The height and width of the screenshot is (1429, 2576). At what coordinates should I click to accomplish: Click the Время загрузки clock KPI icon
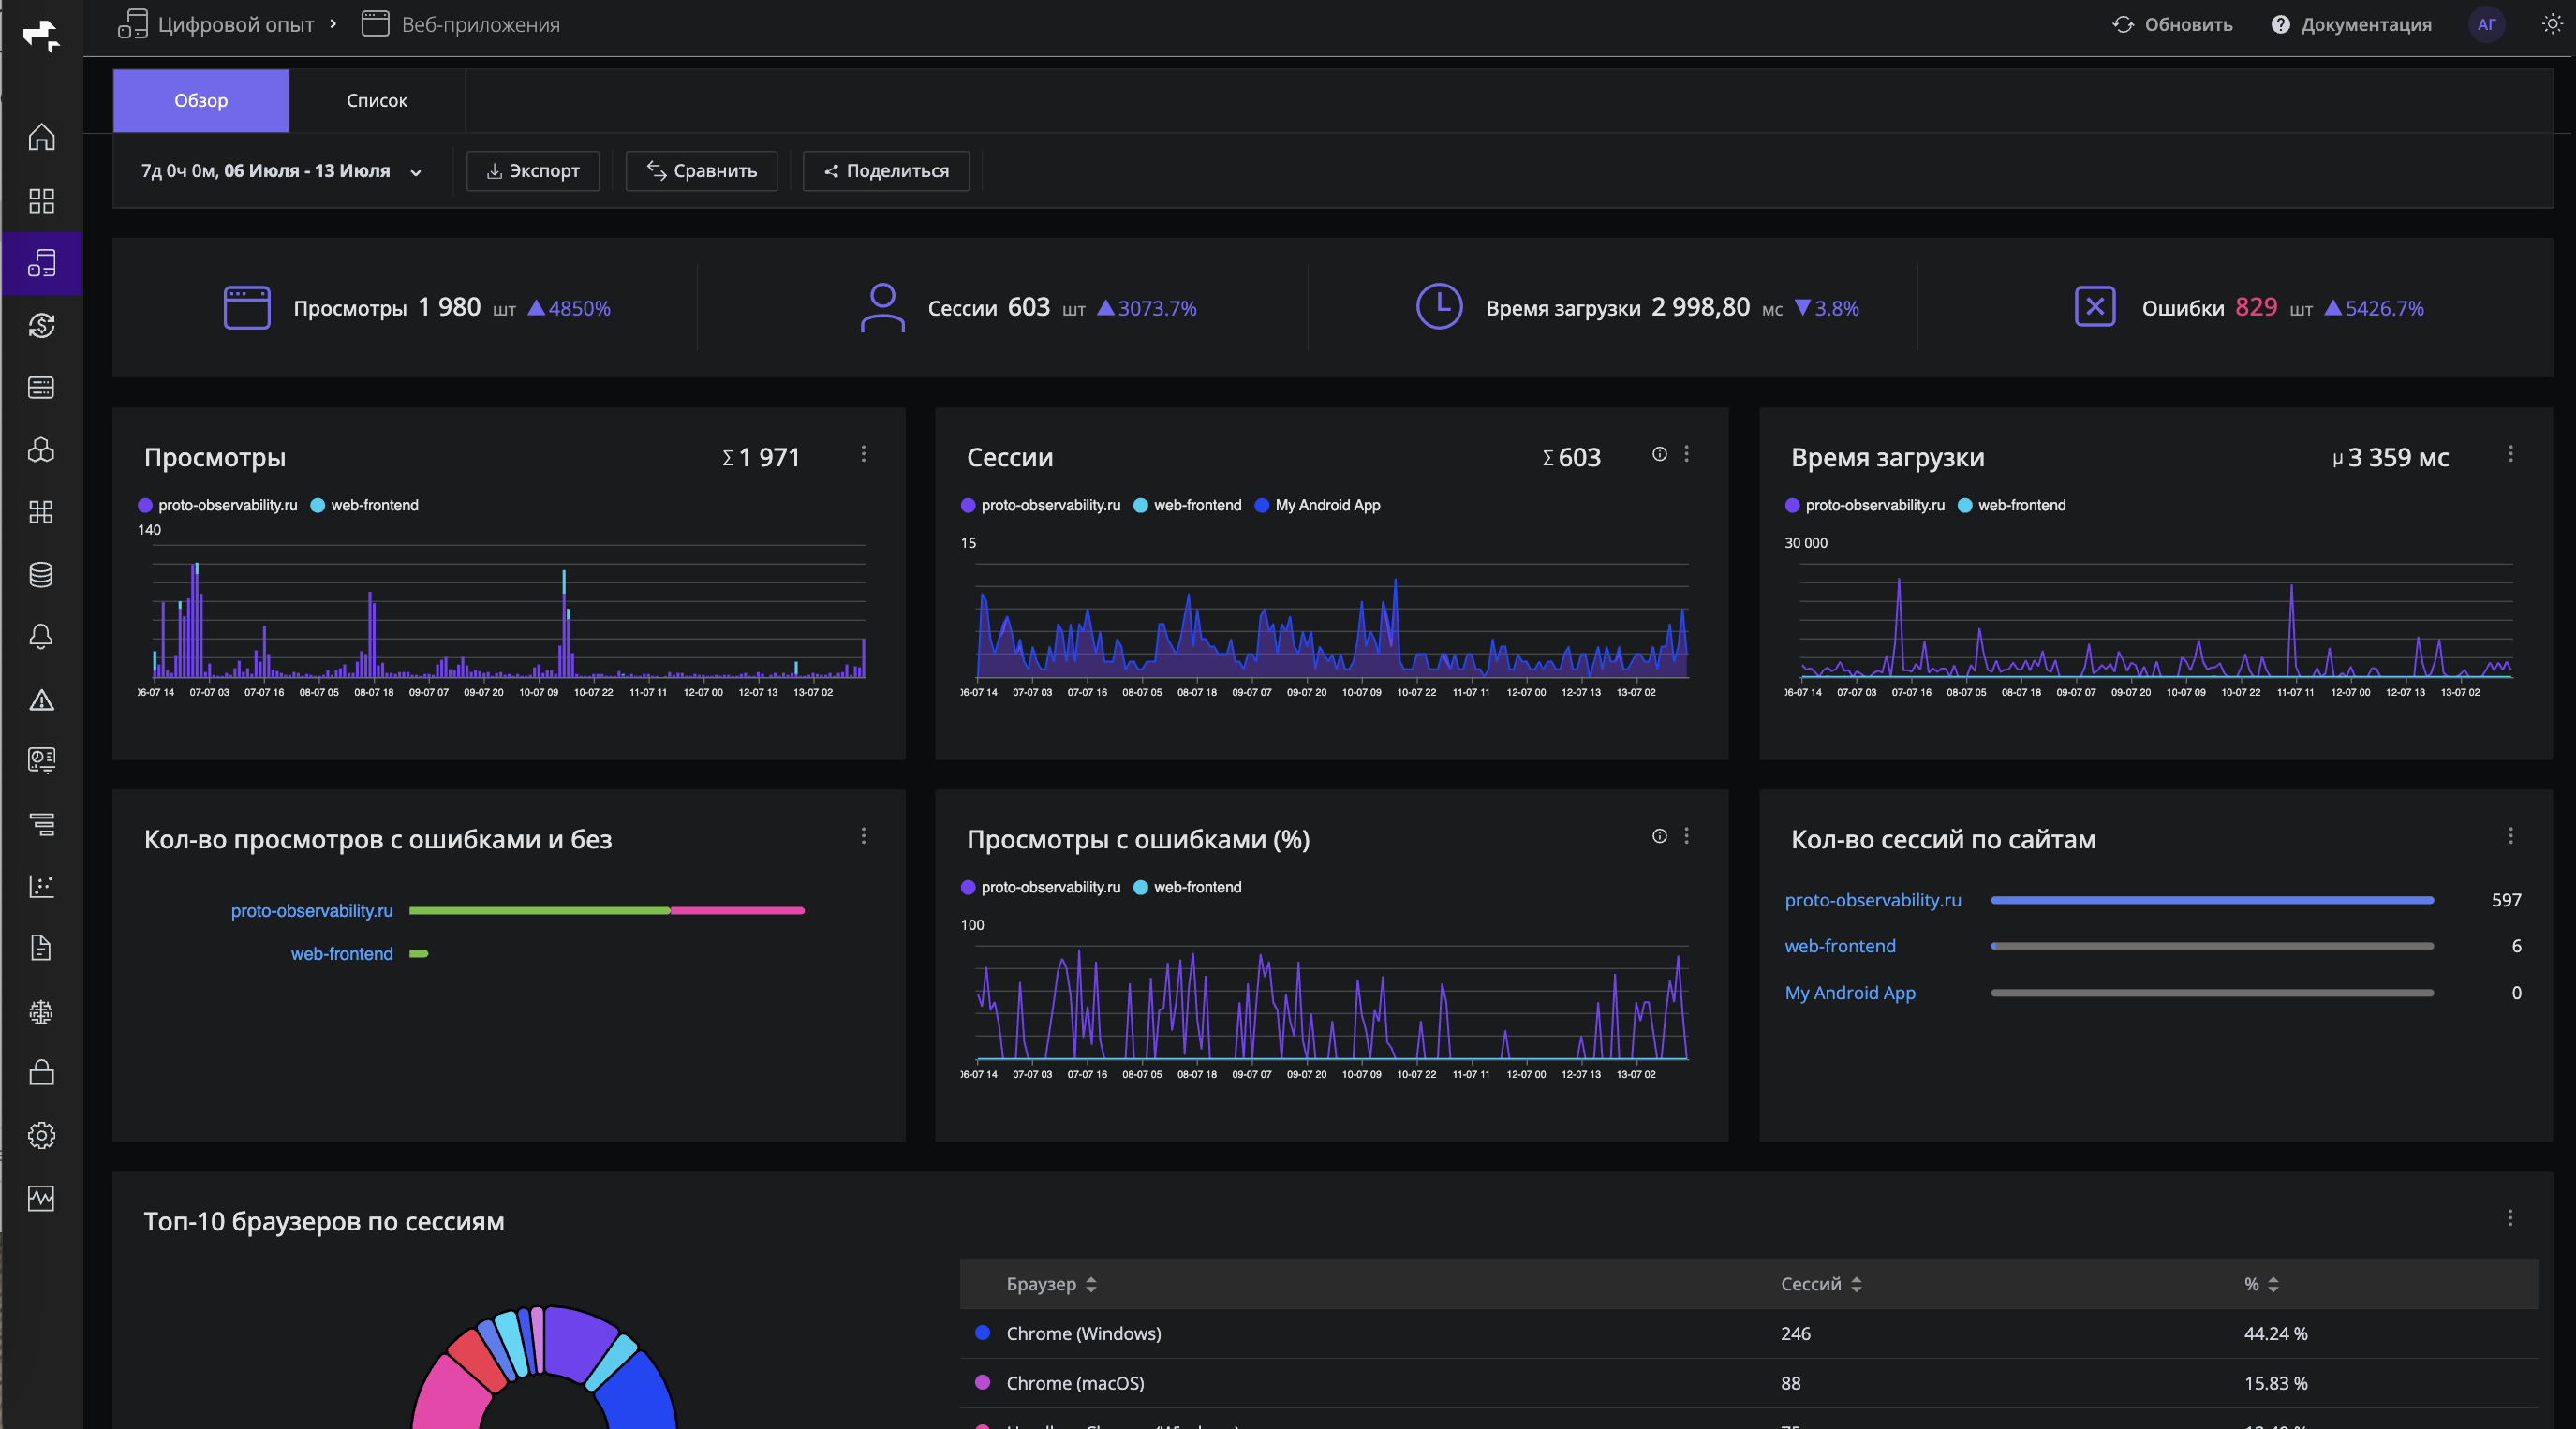(x=1439, y=306)
